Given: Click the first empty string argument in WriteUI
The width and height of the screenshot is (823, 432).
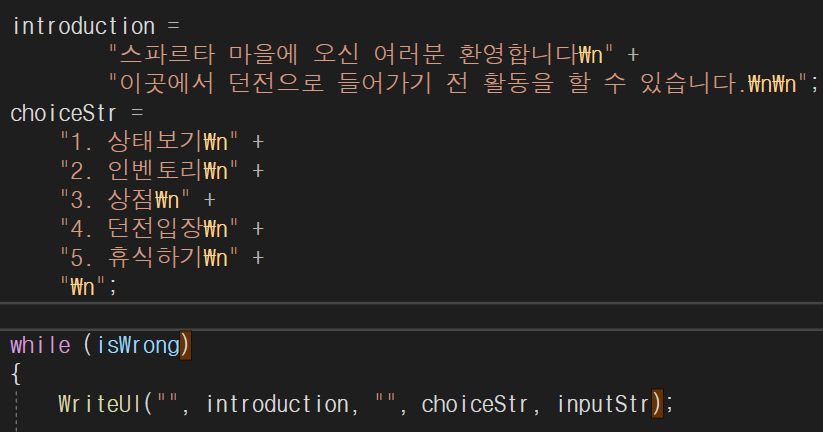Looking at the screenshot, I should tap(167, 400).
